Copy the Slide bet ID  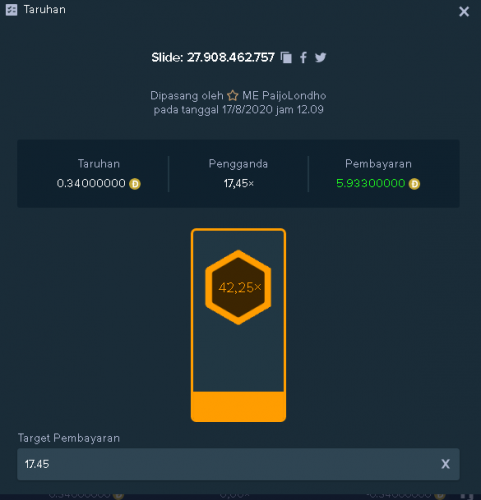[286, 58]
